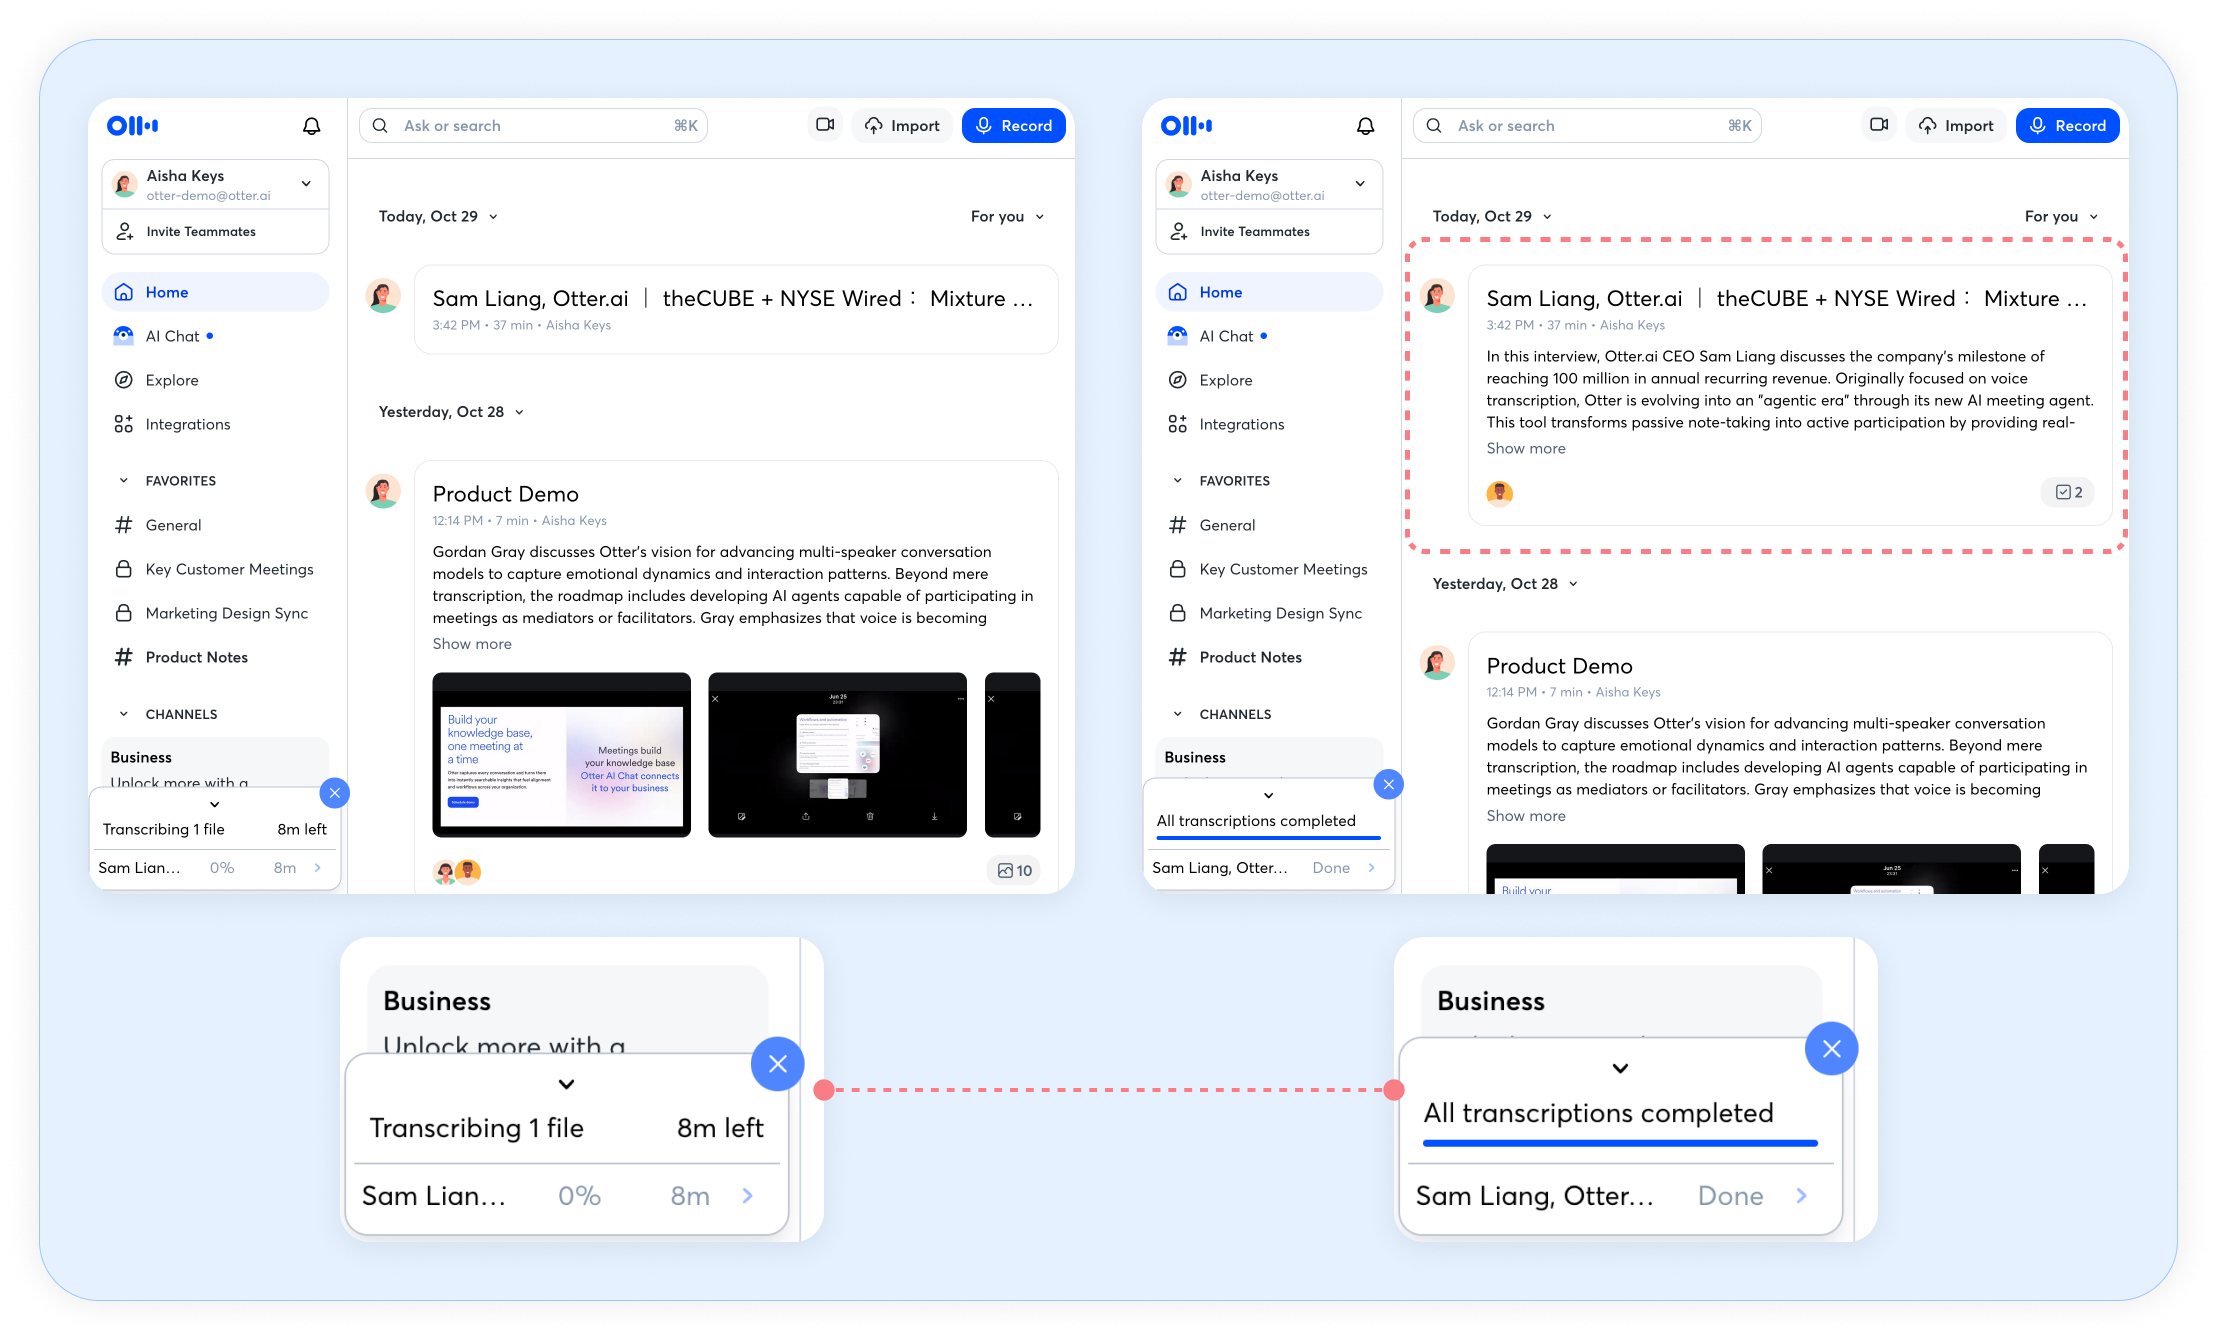Click Import button in left window
This screenshot has width=2217, height=1340.
tap(902, 125)
